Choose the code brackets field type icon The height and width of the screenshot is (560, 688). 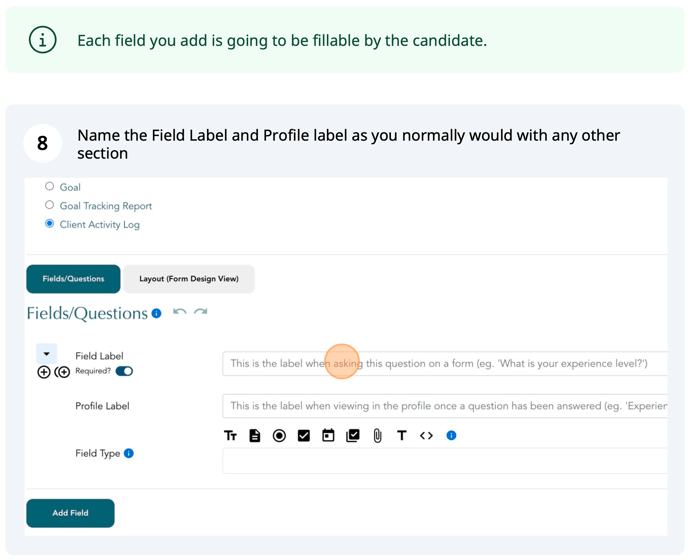426,435
